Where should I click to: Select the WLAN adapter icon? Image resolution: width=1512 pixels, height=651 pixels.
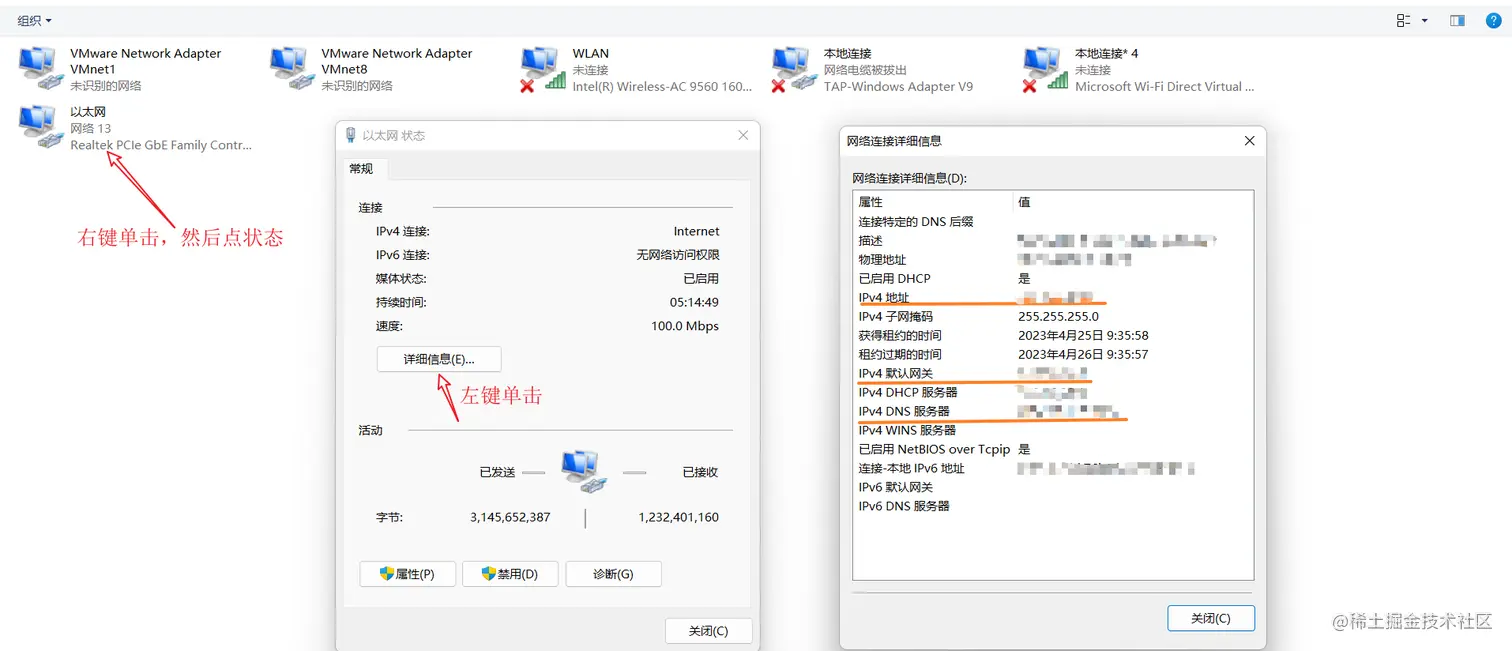543,70
